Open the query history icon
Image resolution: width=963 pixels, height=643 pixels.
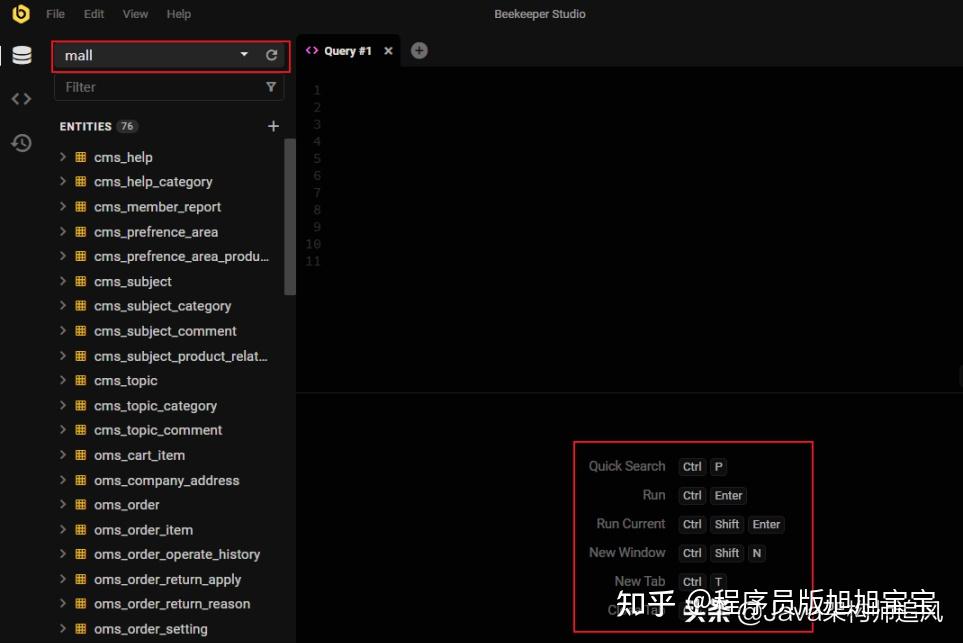[21, 143]
